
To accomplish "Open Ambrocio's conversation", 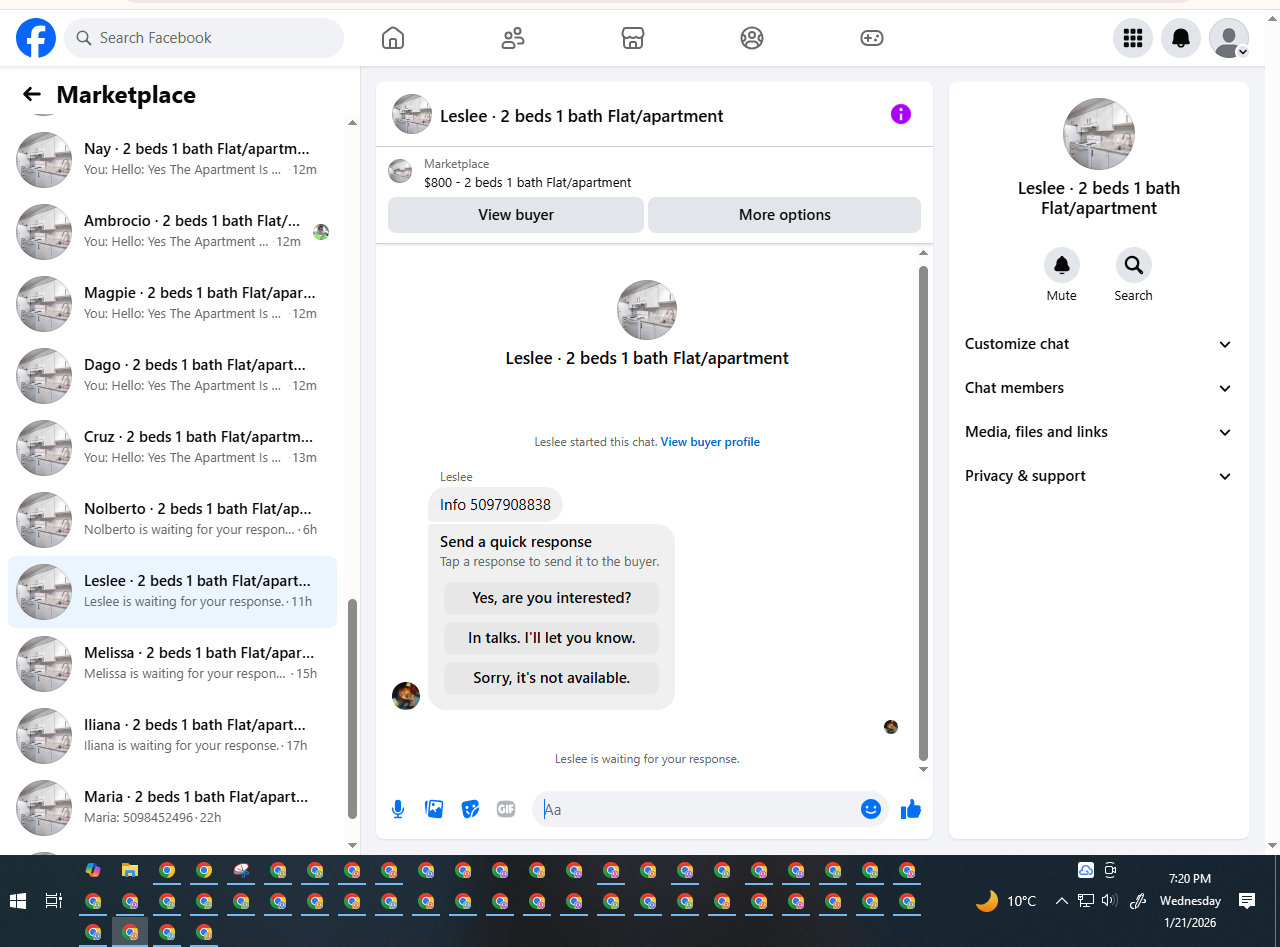I will click(172, 232).
